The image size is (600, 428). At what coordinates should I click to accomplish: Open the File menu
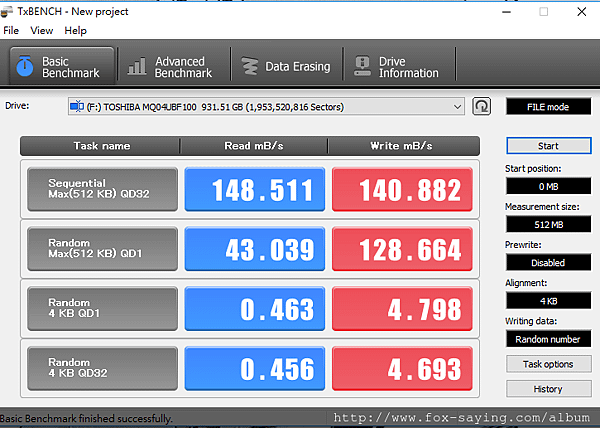[x=11, y=31]
